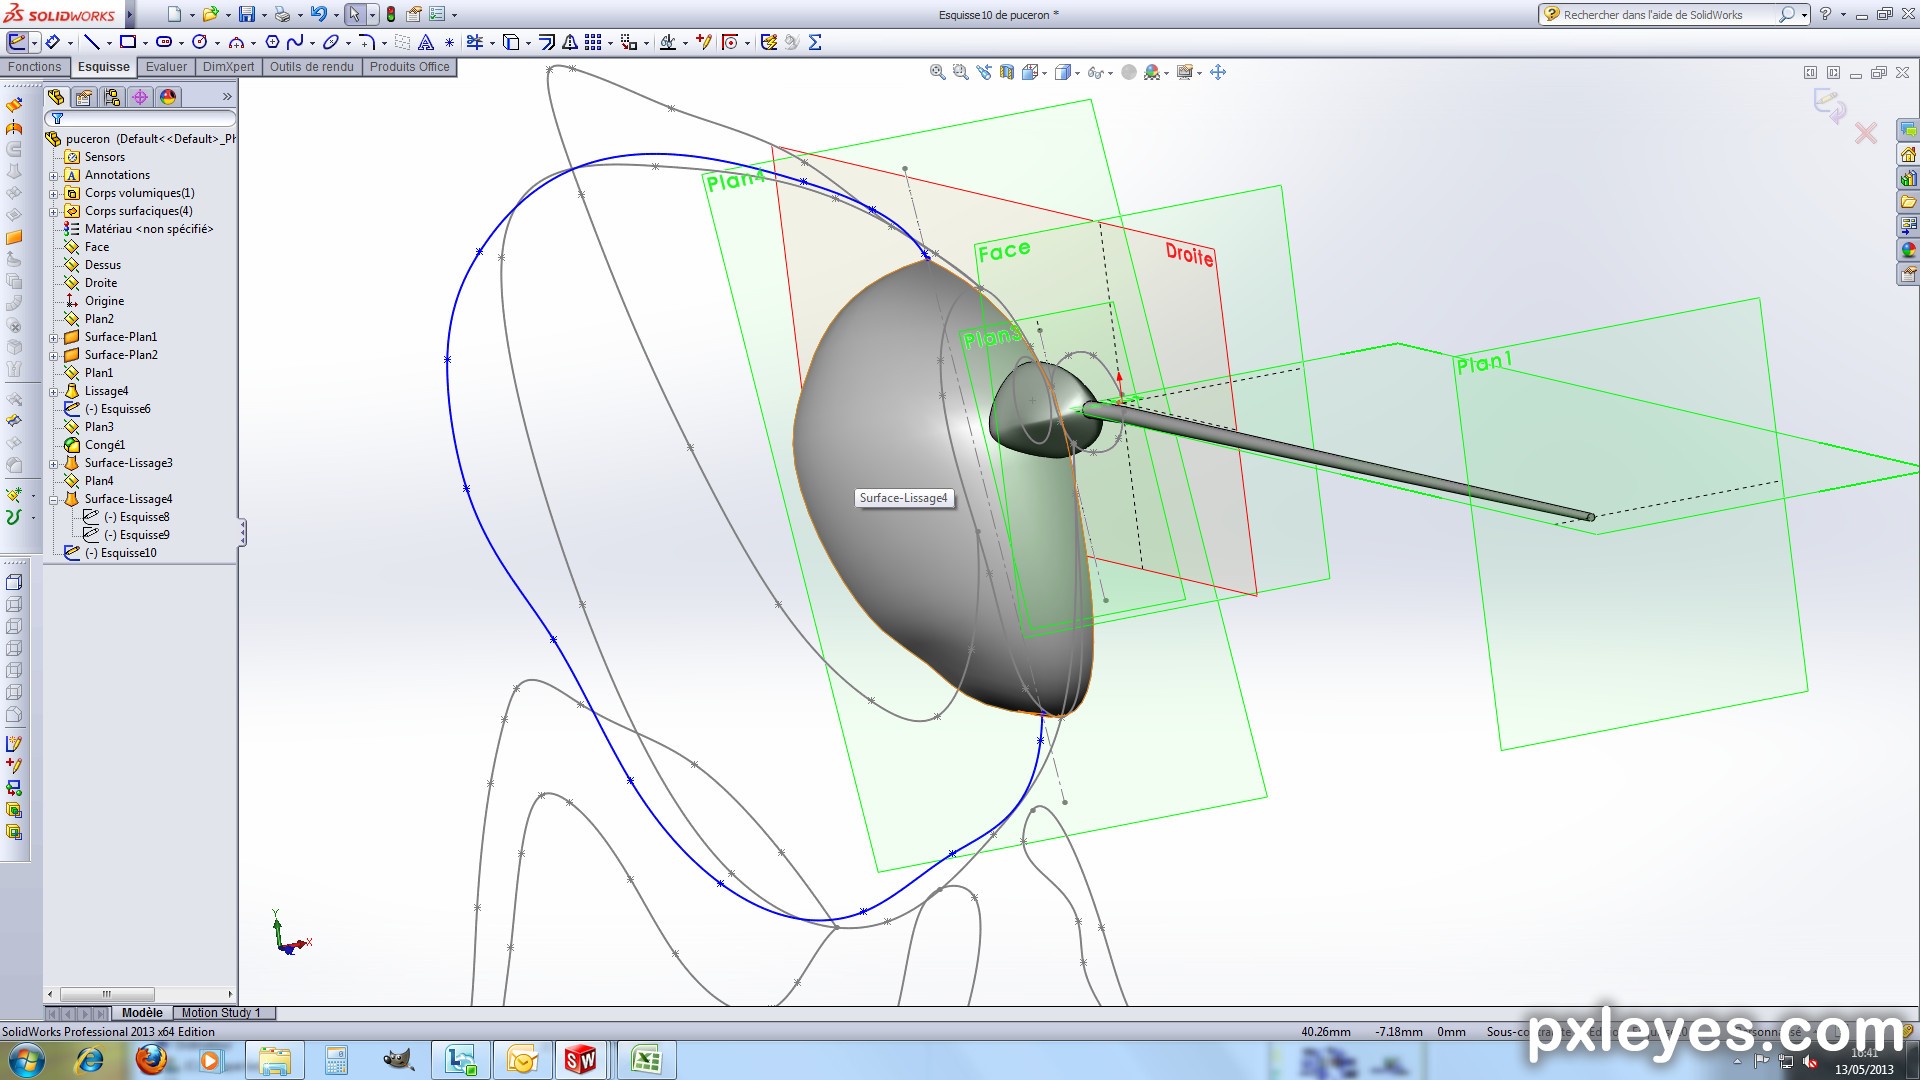Click the exit sketch confirmation corner icon
This screenshot has width=1920, height=1080.
1830,104
